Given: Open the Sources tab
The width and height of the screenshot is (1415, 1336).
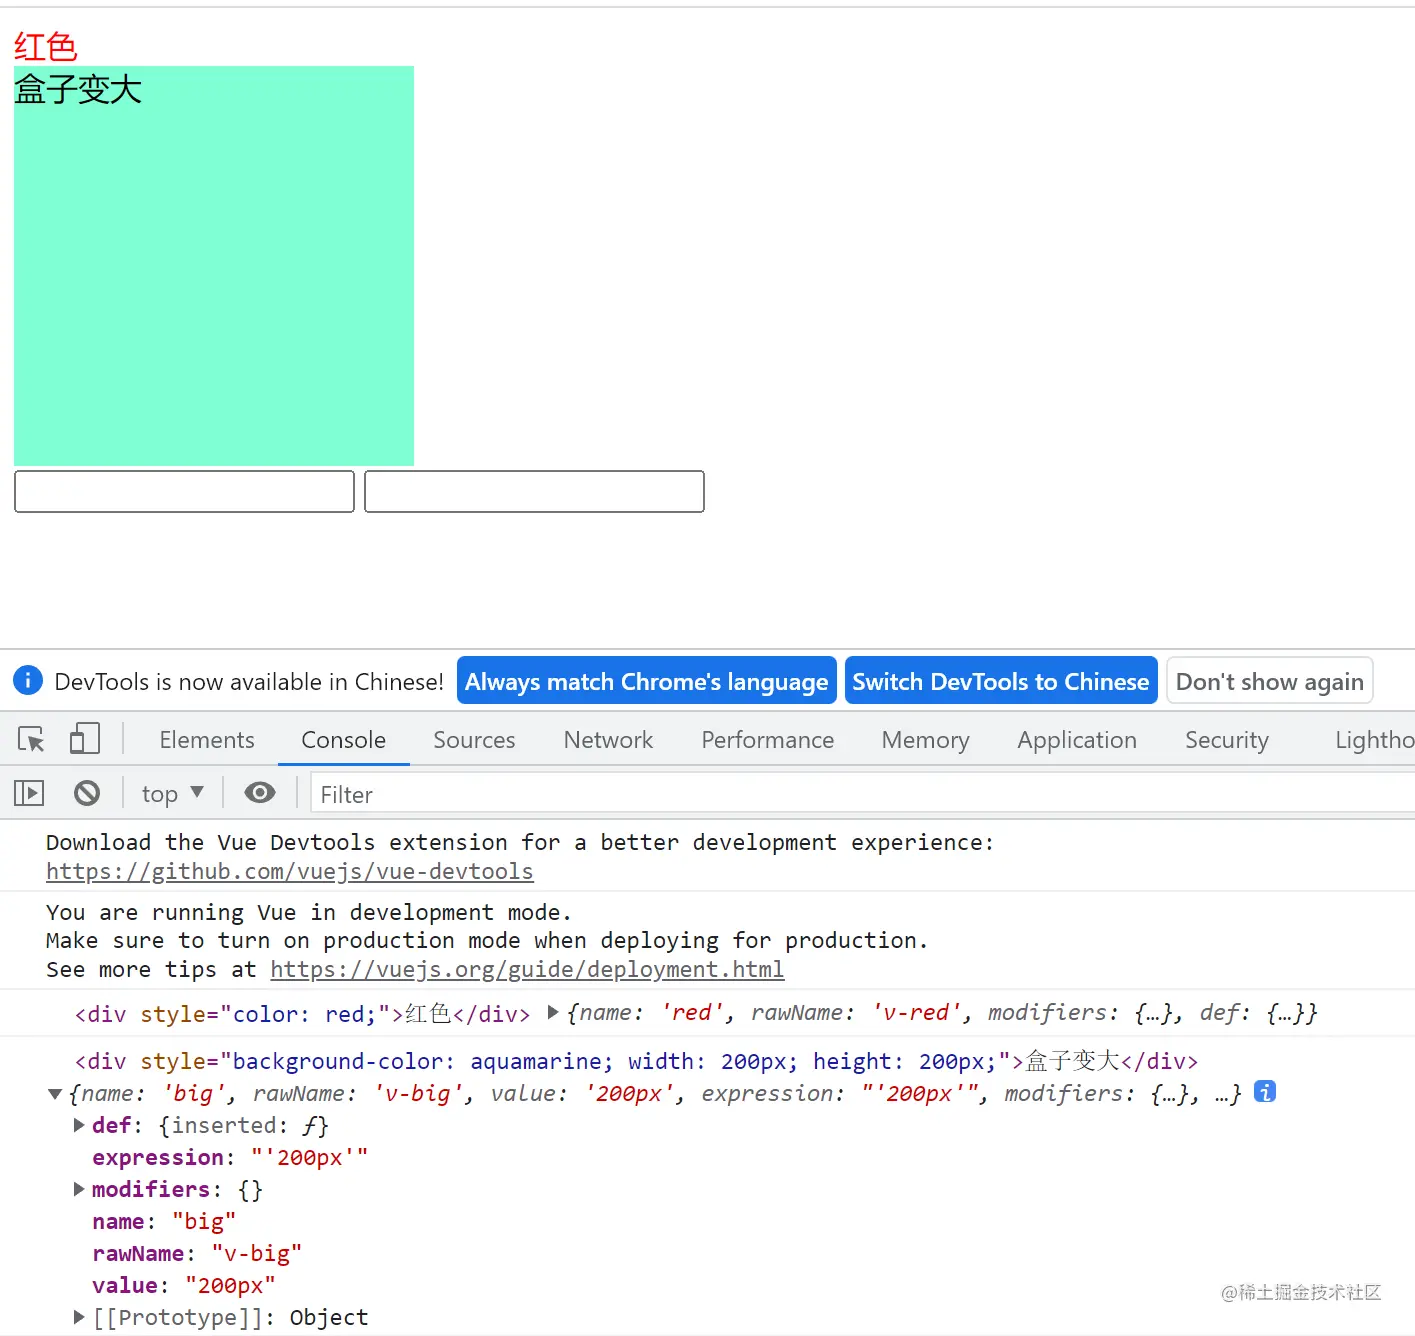Looking at the screenshot, I should (474, 740).
